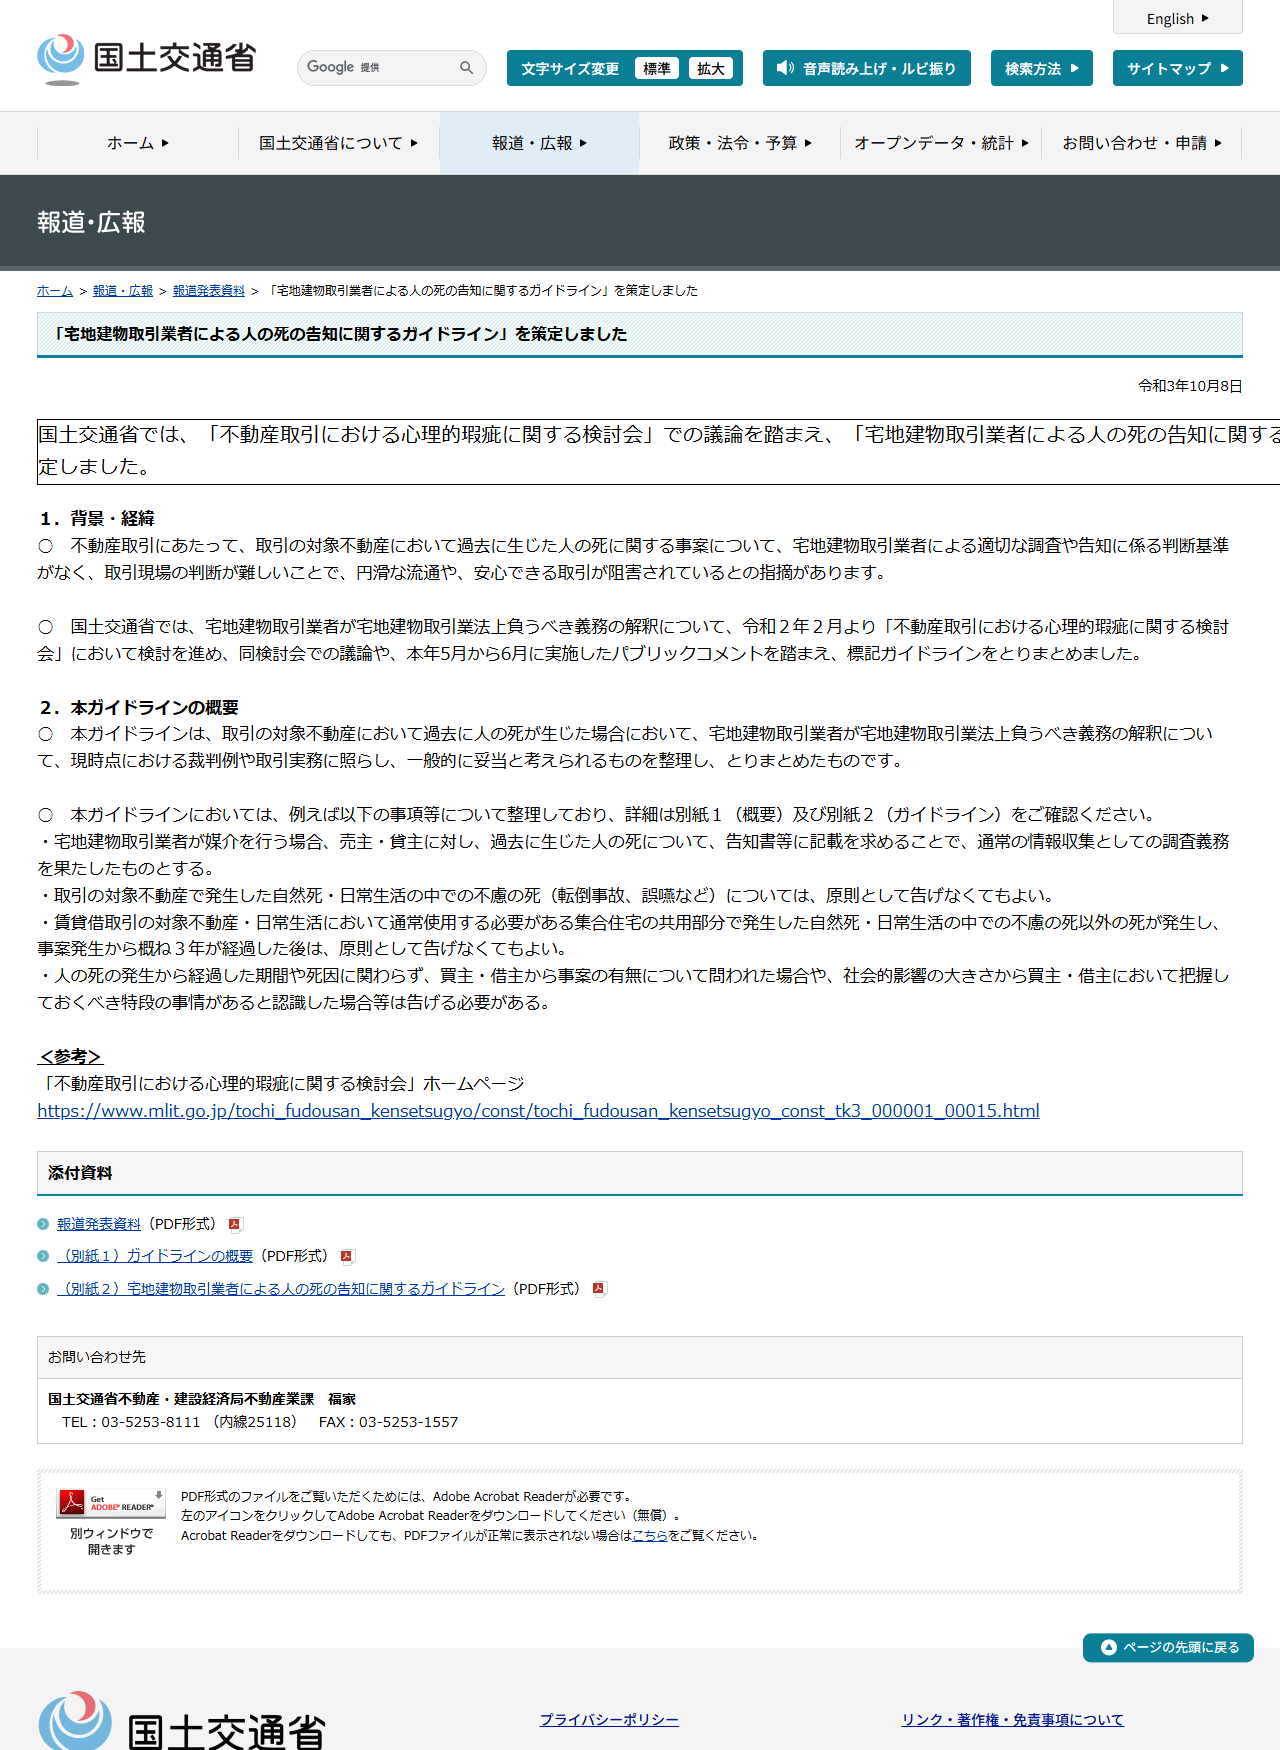Open the 報道発表資料 PDF link

point(99,1224)
